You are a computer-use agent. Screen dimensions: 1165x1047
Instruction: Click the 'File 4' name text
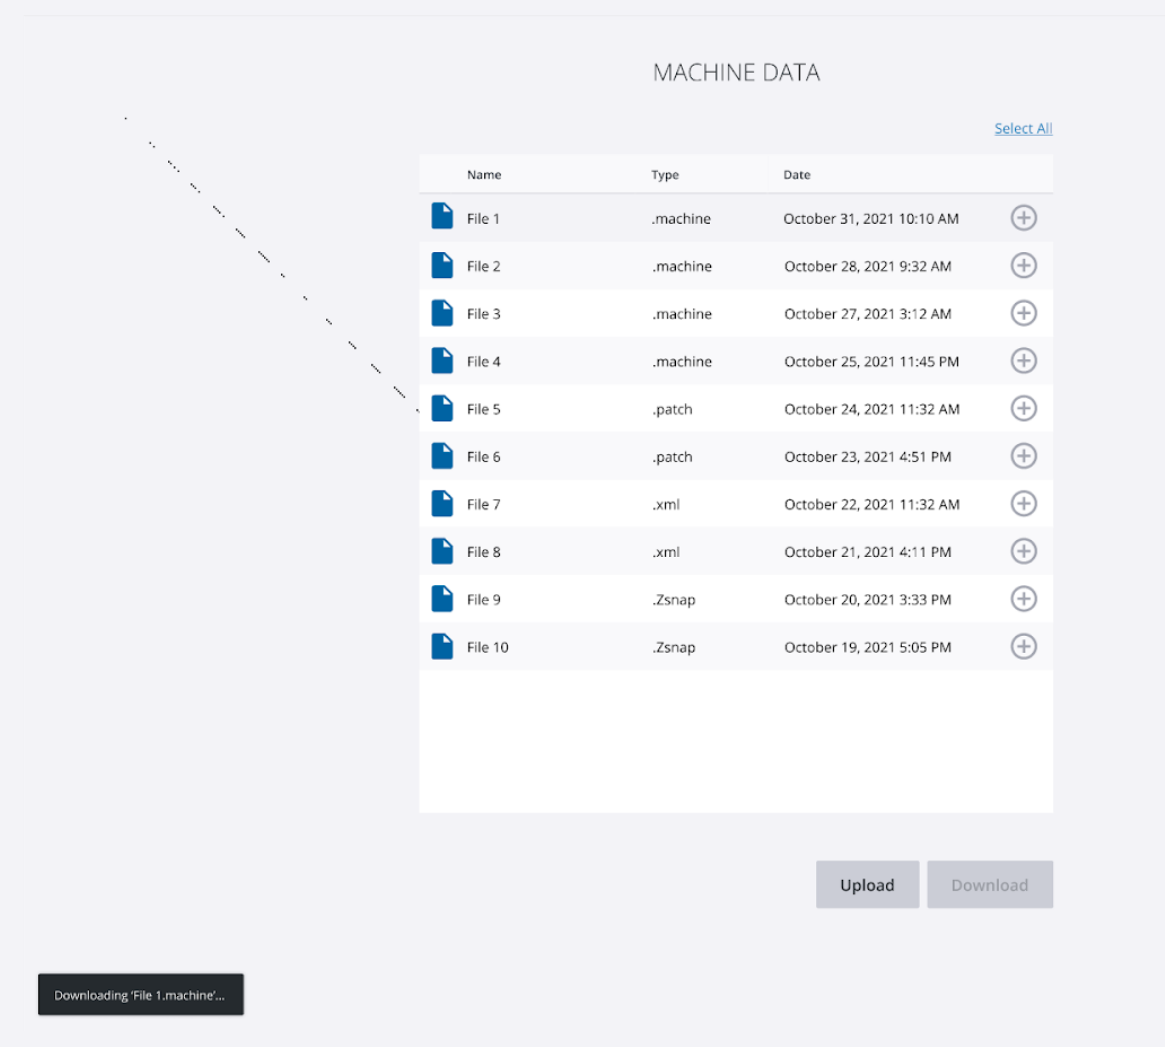coord(484,361)
